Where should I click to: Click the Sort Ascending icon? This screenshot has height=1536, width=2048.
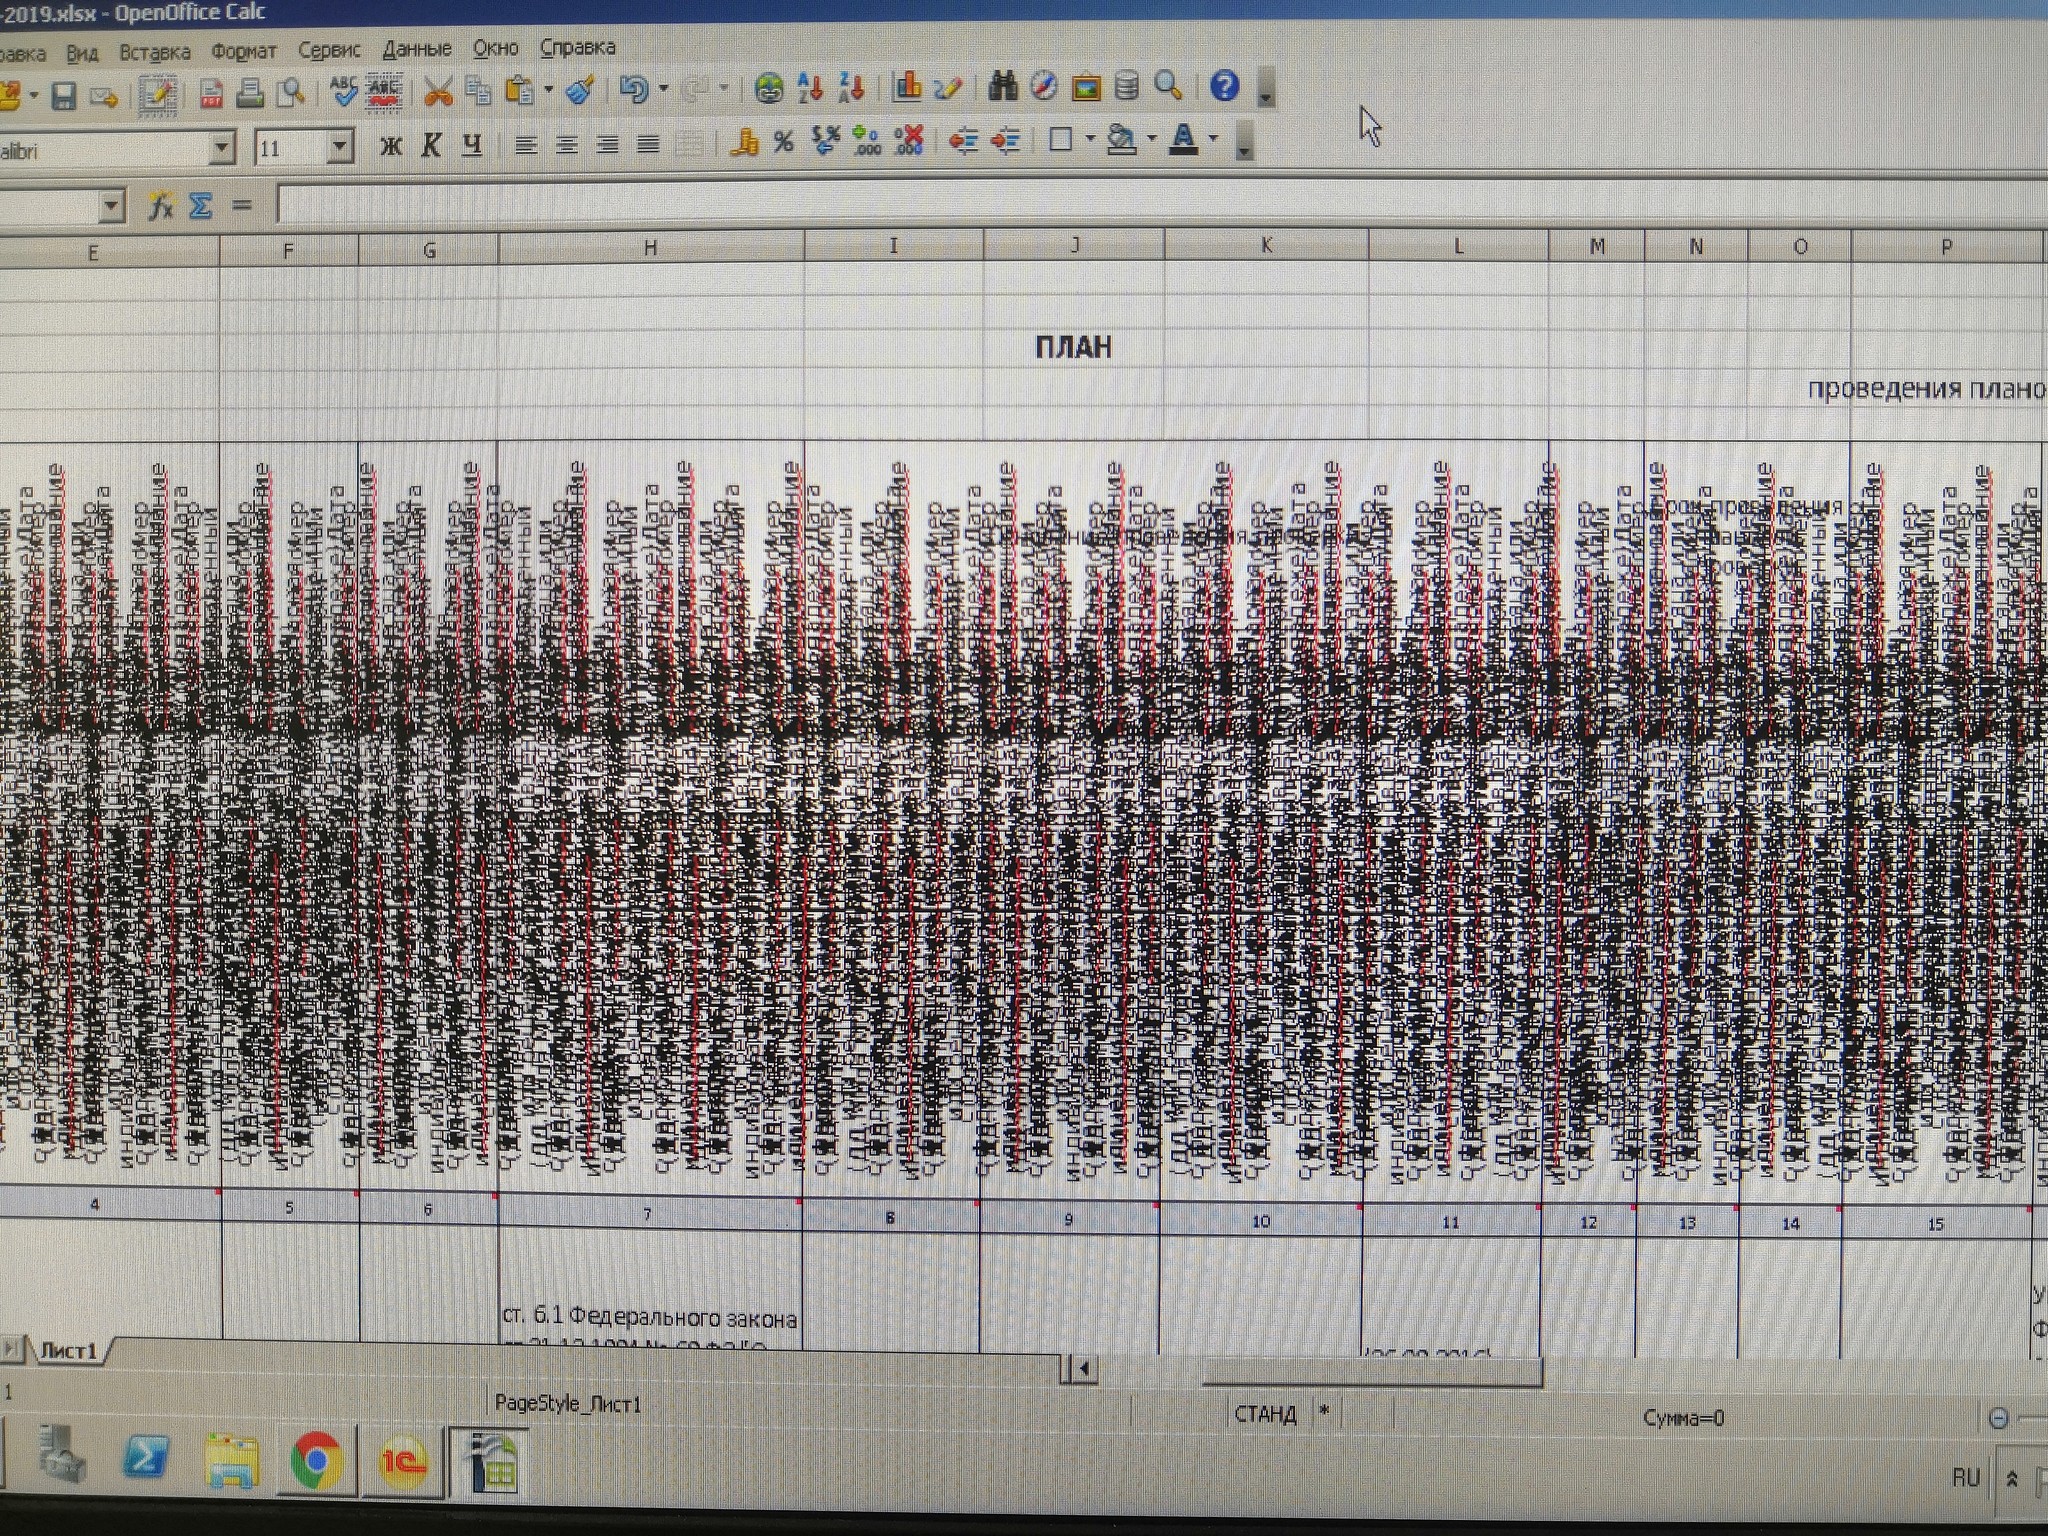coord(810,89)
